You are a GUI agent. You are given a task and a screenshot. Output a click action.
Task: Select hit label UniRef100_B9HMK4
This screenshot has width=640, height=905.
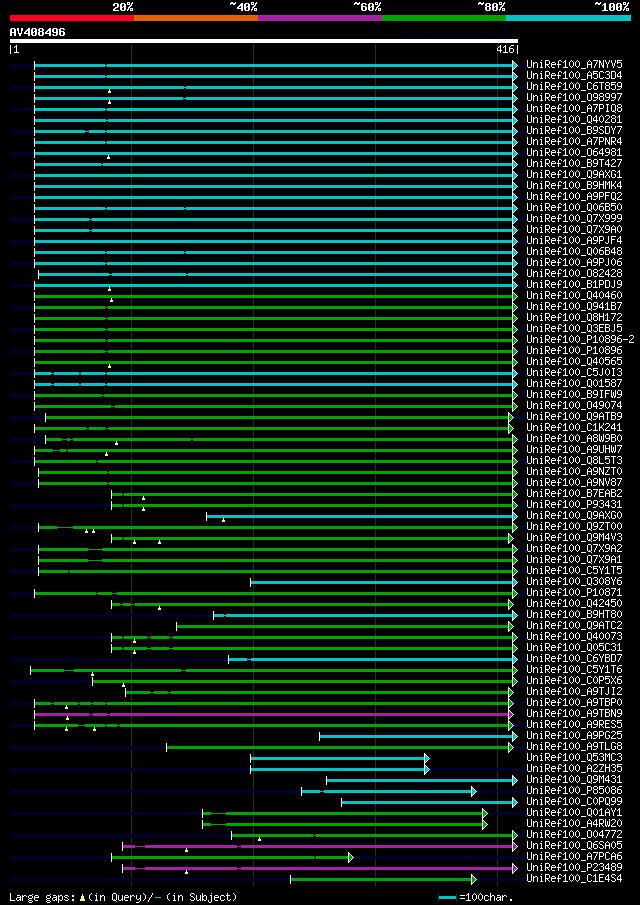coord(574,185)
